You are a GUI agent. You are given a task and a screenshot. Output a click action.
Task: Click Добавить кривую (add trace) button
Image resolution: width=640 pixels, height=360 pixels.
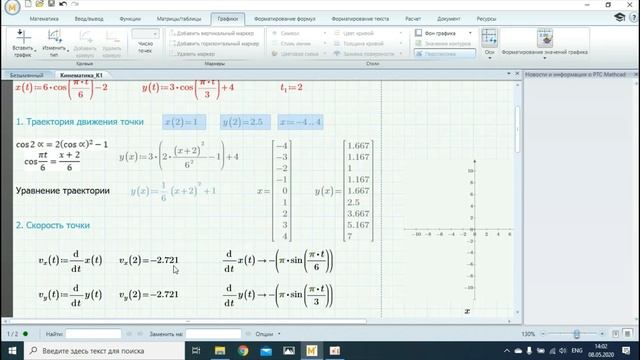(x=85, y=43)
